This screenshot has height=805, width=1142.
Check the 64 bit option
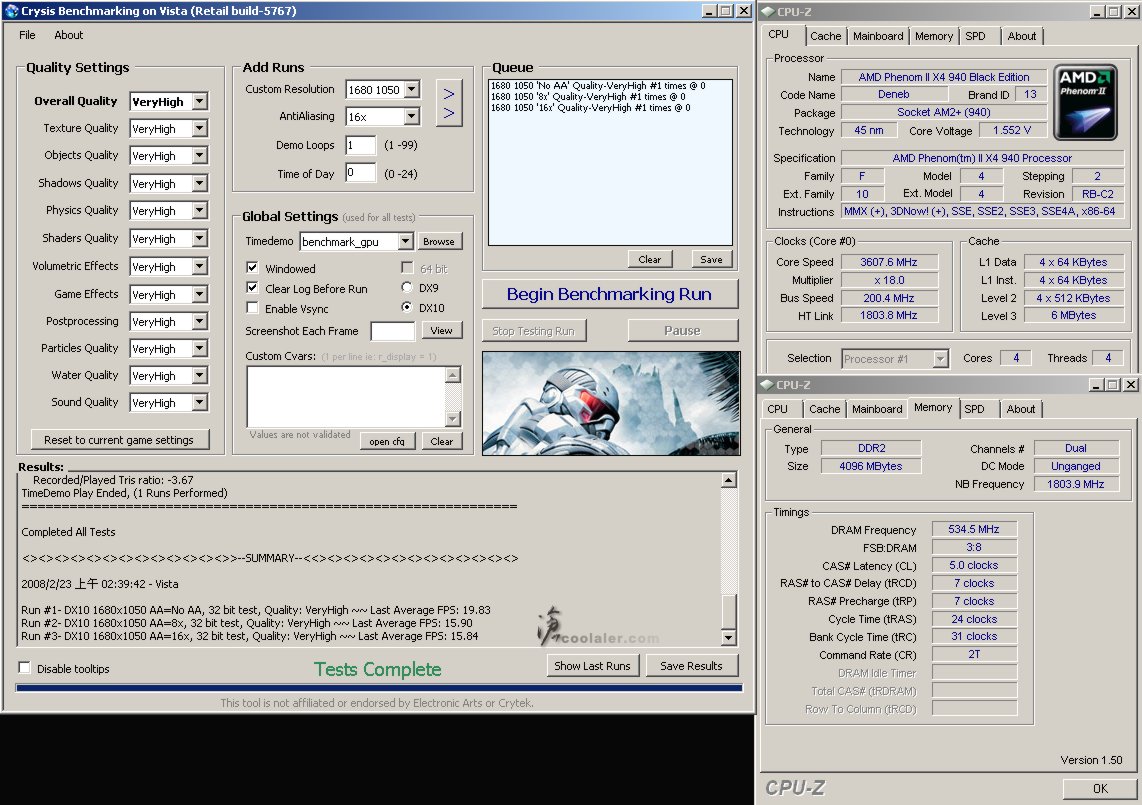(x=407, y=267)
